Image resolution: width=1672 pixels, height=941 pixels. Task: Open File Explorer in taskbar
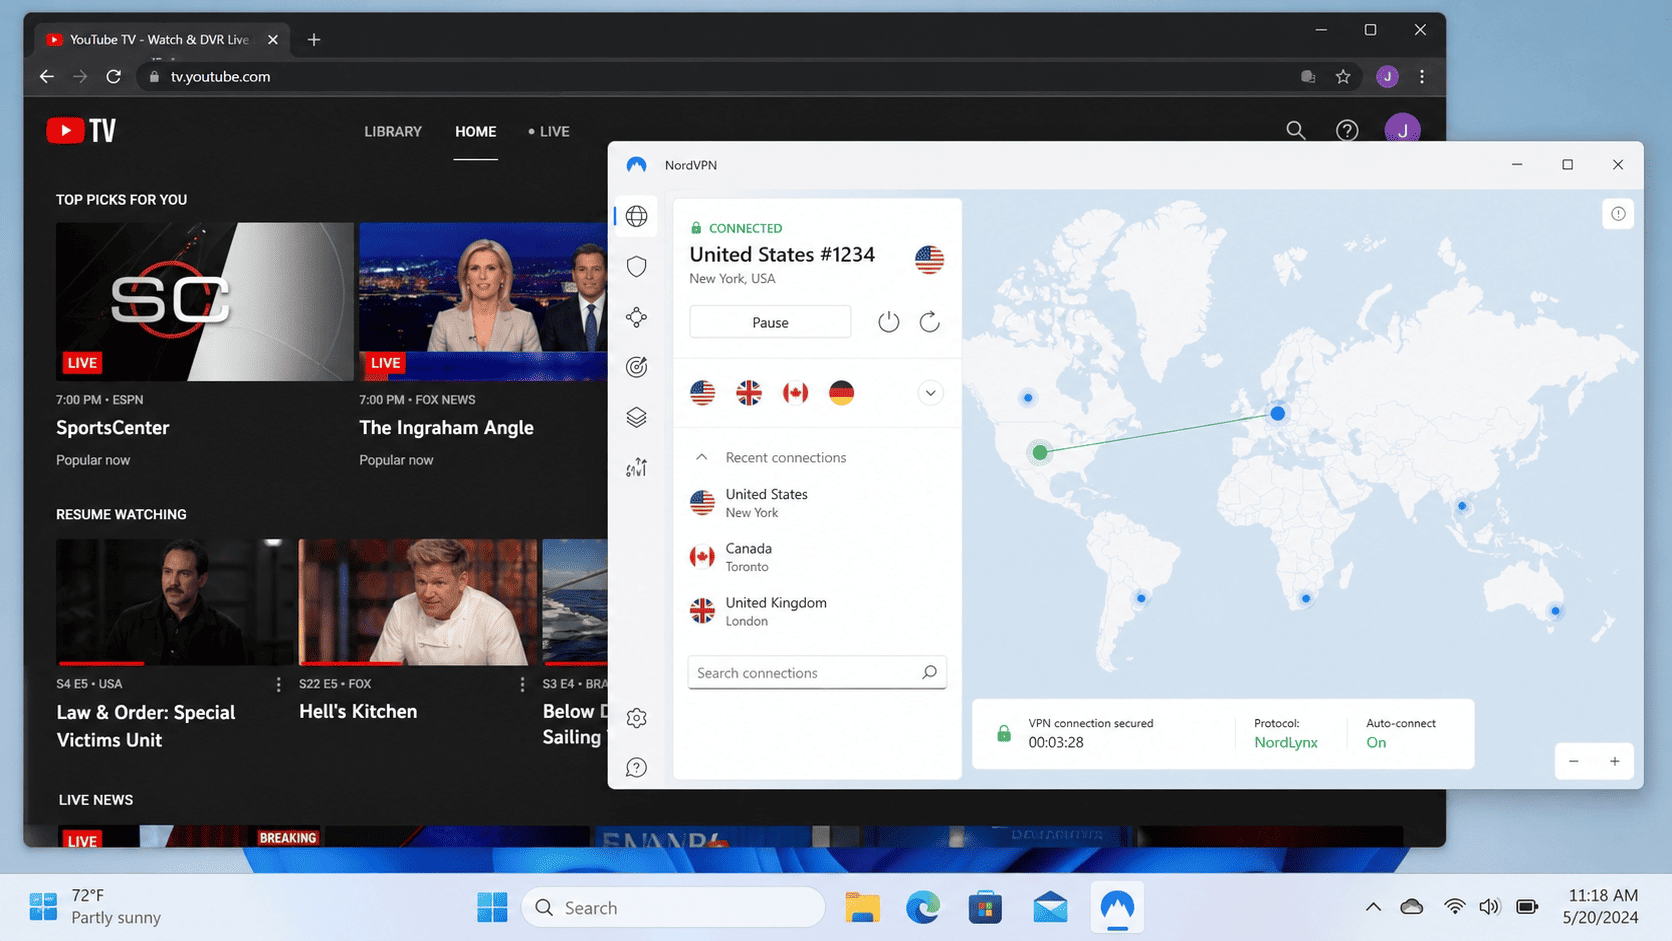(x=862, y=907)
